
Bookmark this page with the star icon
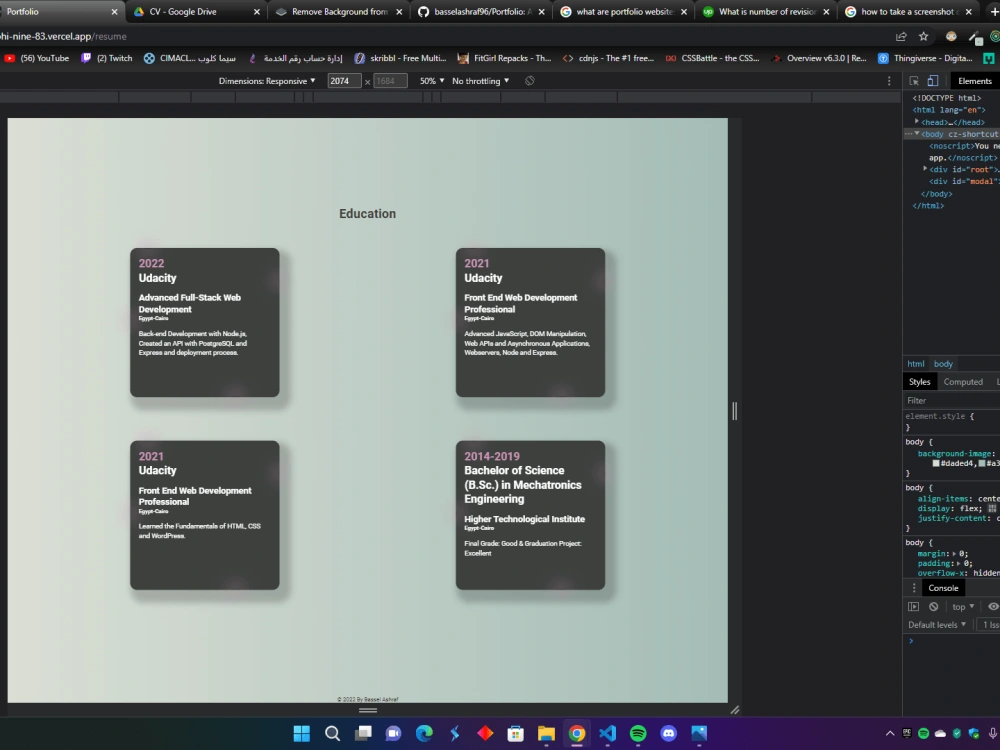(923, 36)
